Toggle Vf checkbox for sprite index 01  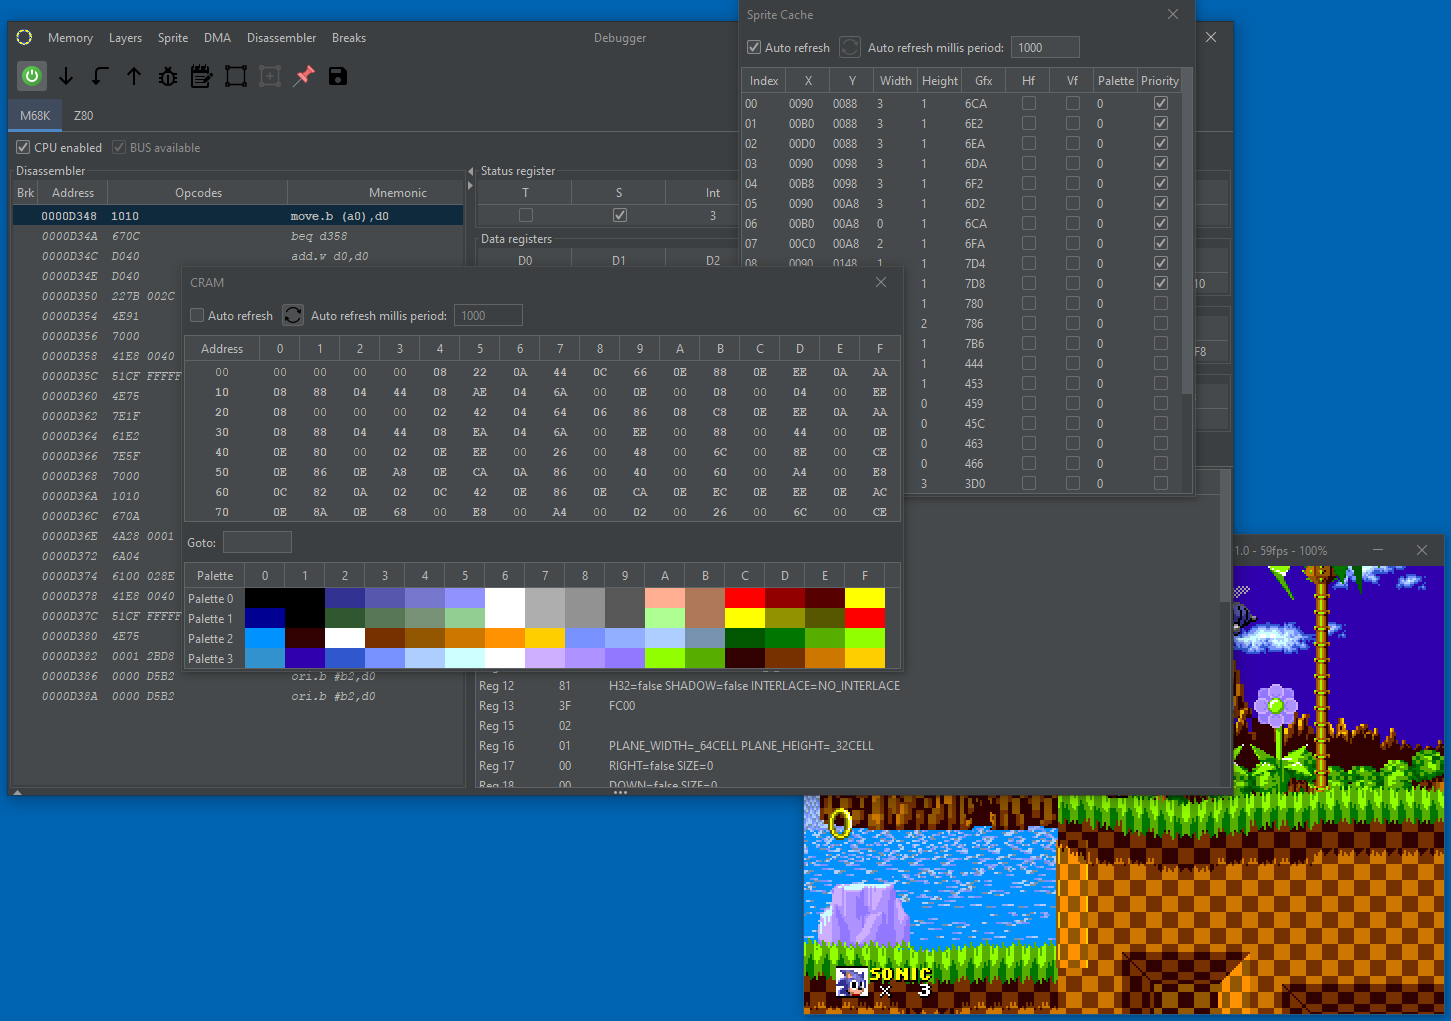pos(1073,123)
